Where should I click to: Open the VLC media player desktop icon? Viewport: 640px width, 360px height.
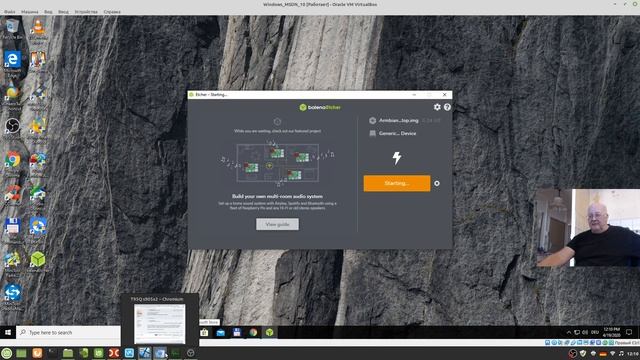(x=38, y=27)
